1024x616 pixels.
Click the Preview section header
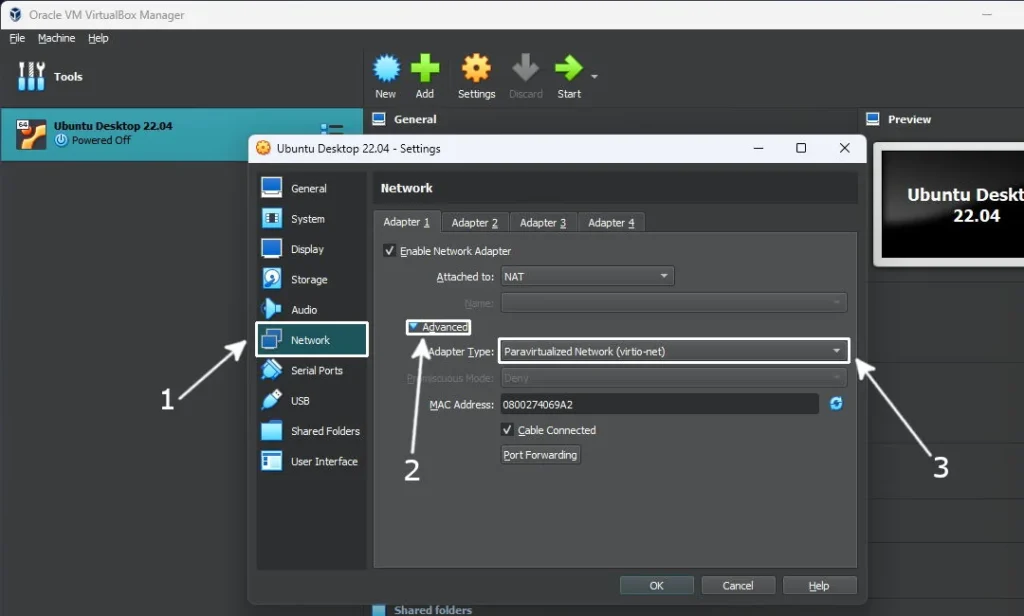click(909, 120)
